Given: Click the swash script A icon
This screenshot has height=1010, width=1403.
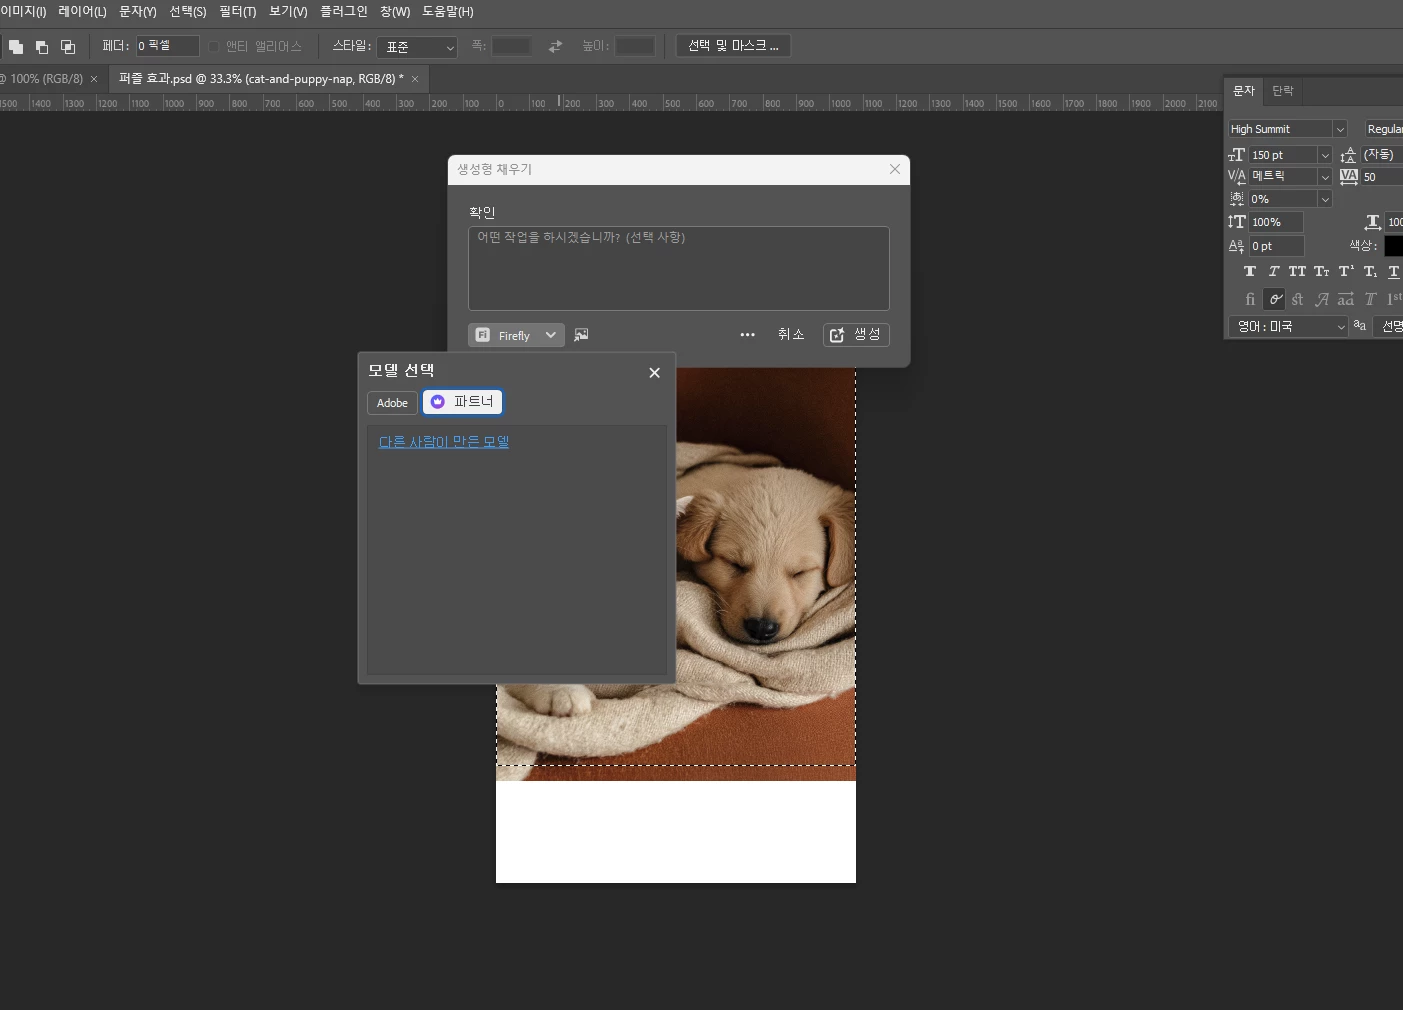Looking at the screenshot, I should [x=1322, y=299].
